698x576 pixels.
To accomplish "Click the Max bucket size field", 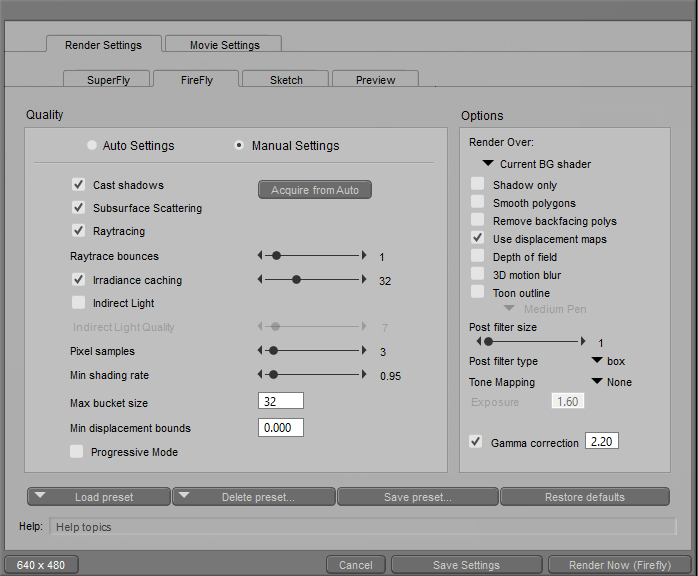I will [281, 401].
